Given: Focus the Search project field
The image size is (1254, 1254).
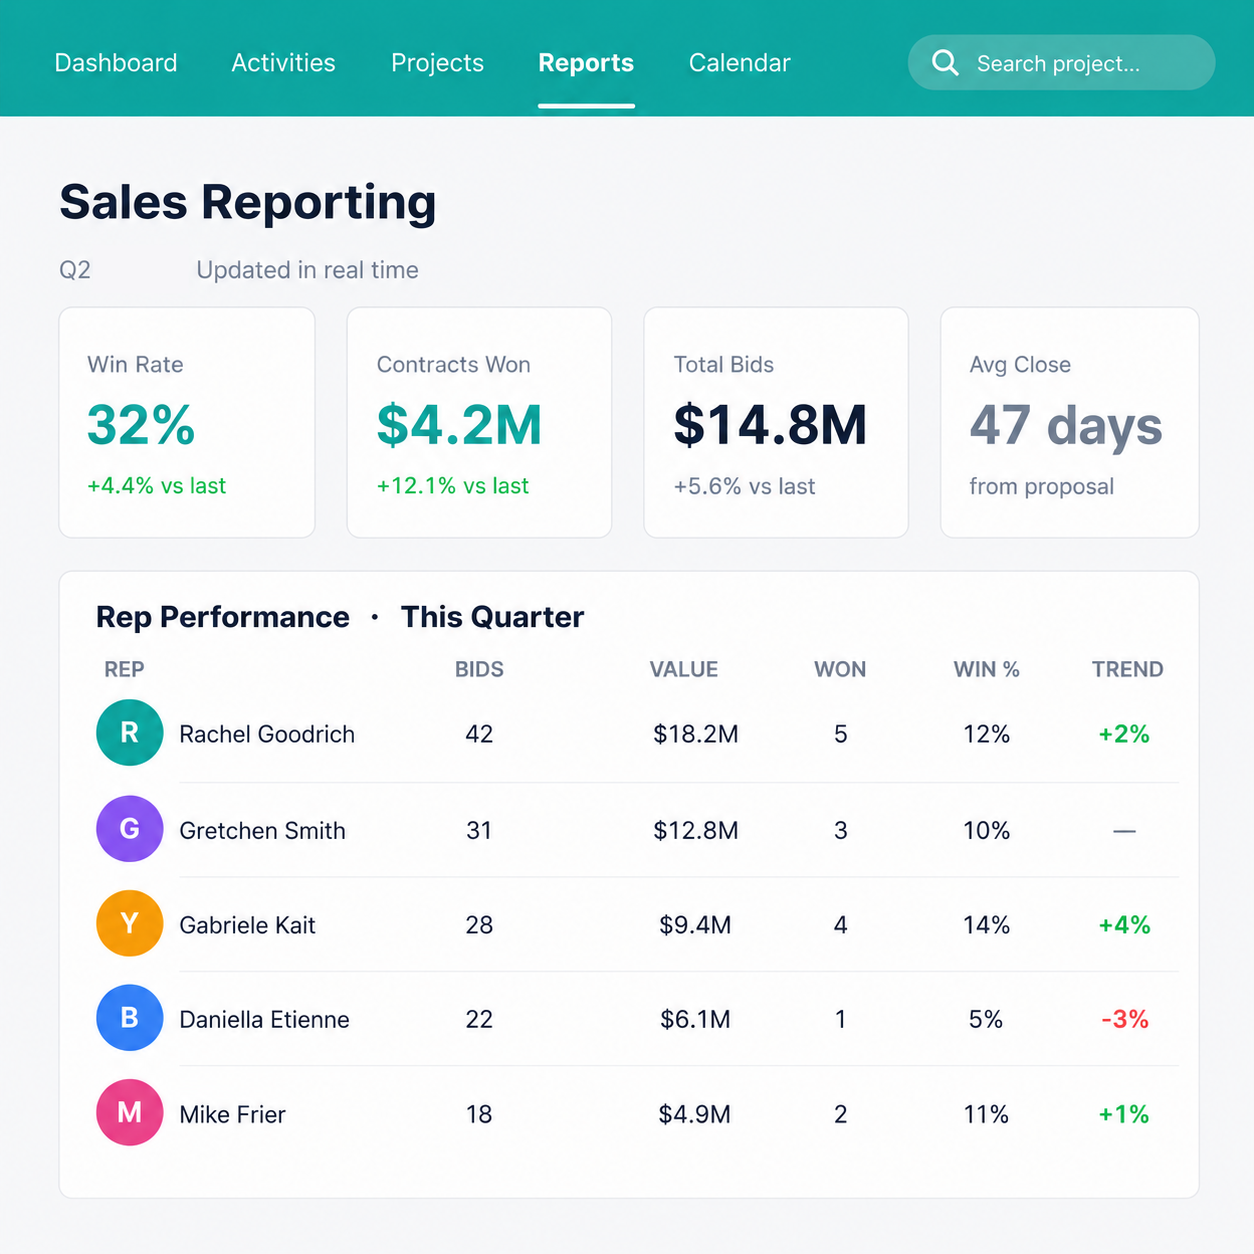Looking at the screenshot, I should (1061, 63).
